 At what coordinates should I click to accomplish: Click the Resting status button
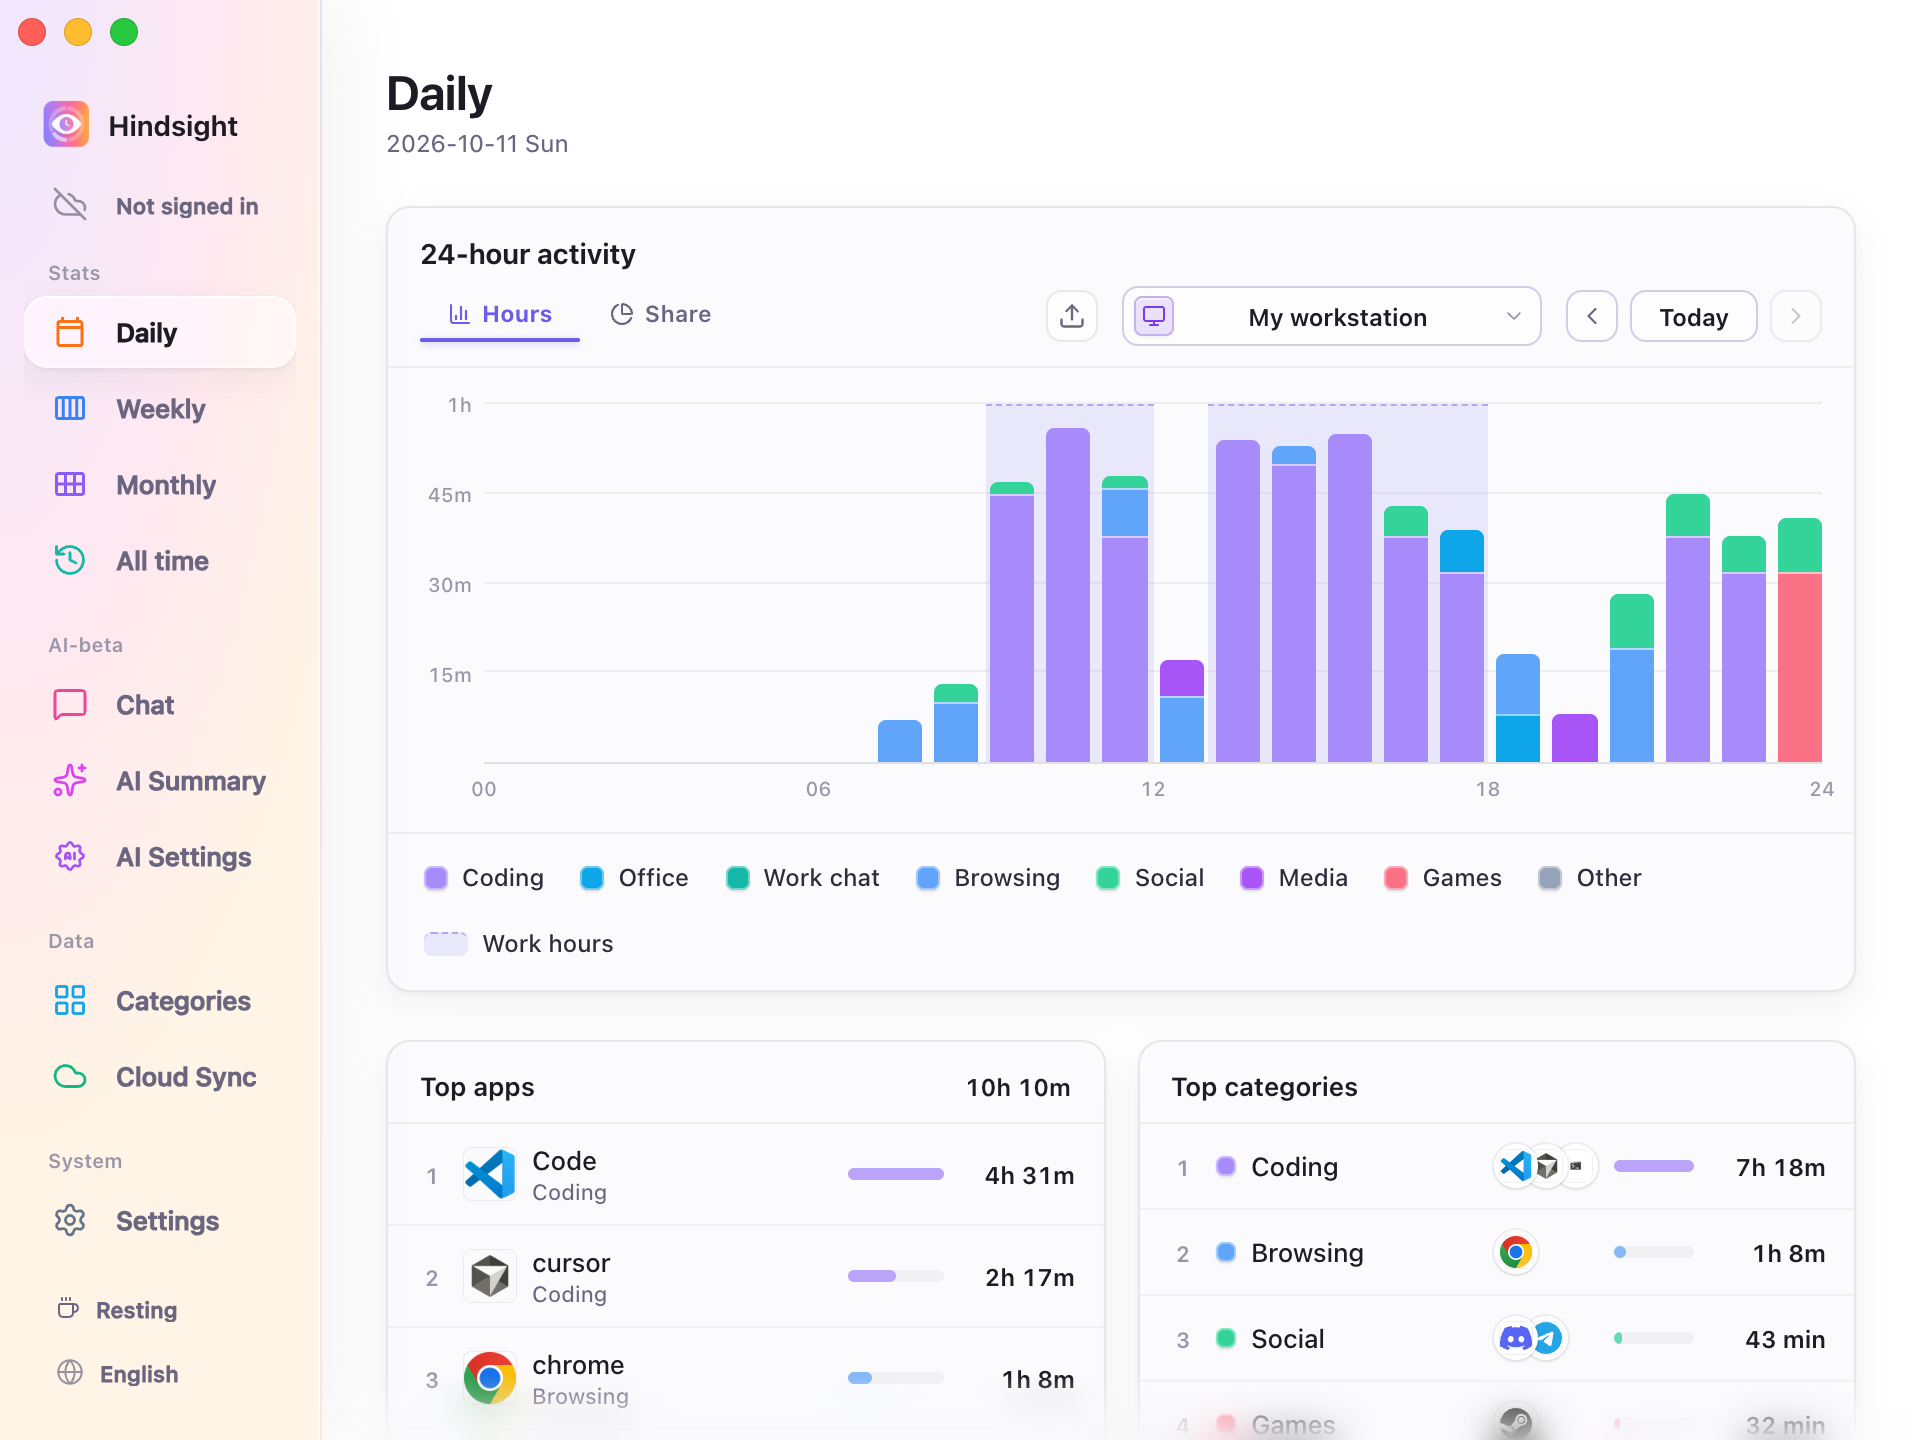[118, 1309]
